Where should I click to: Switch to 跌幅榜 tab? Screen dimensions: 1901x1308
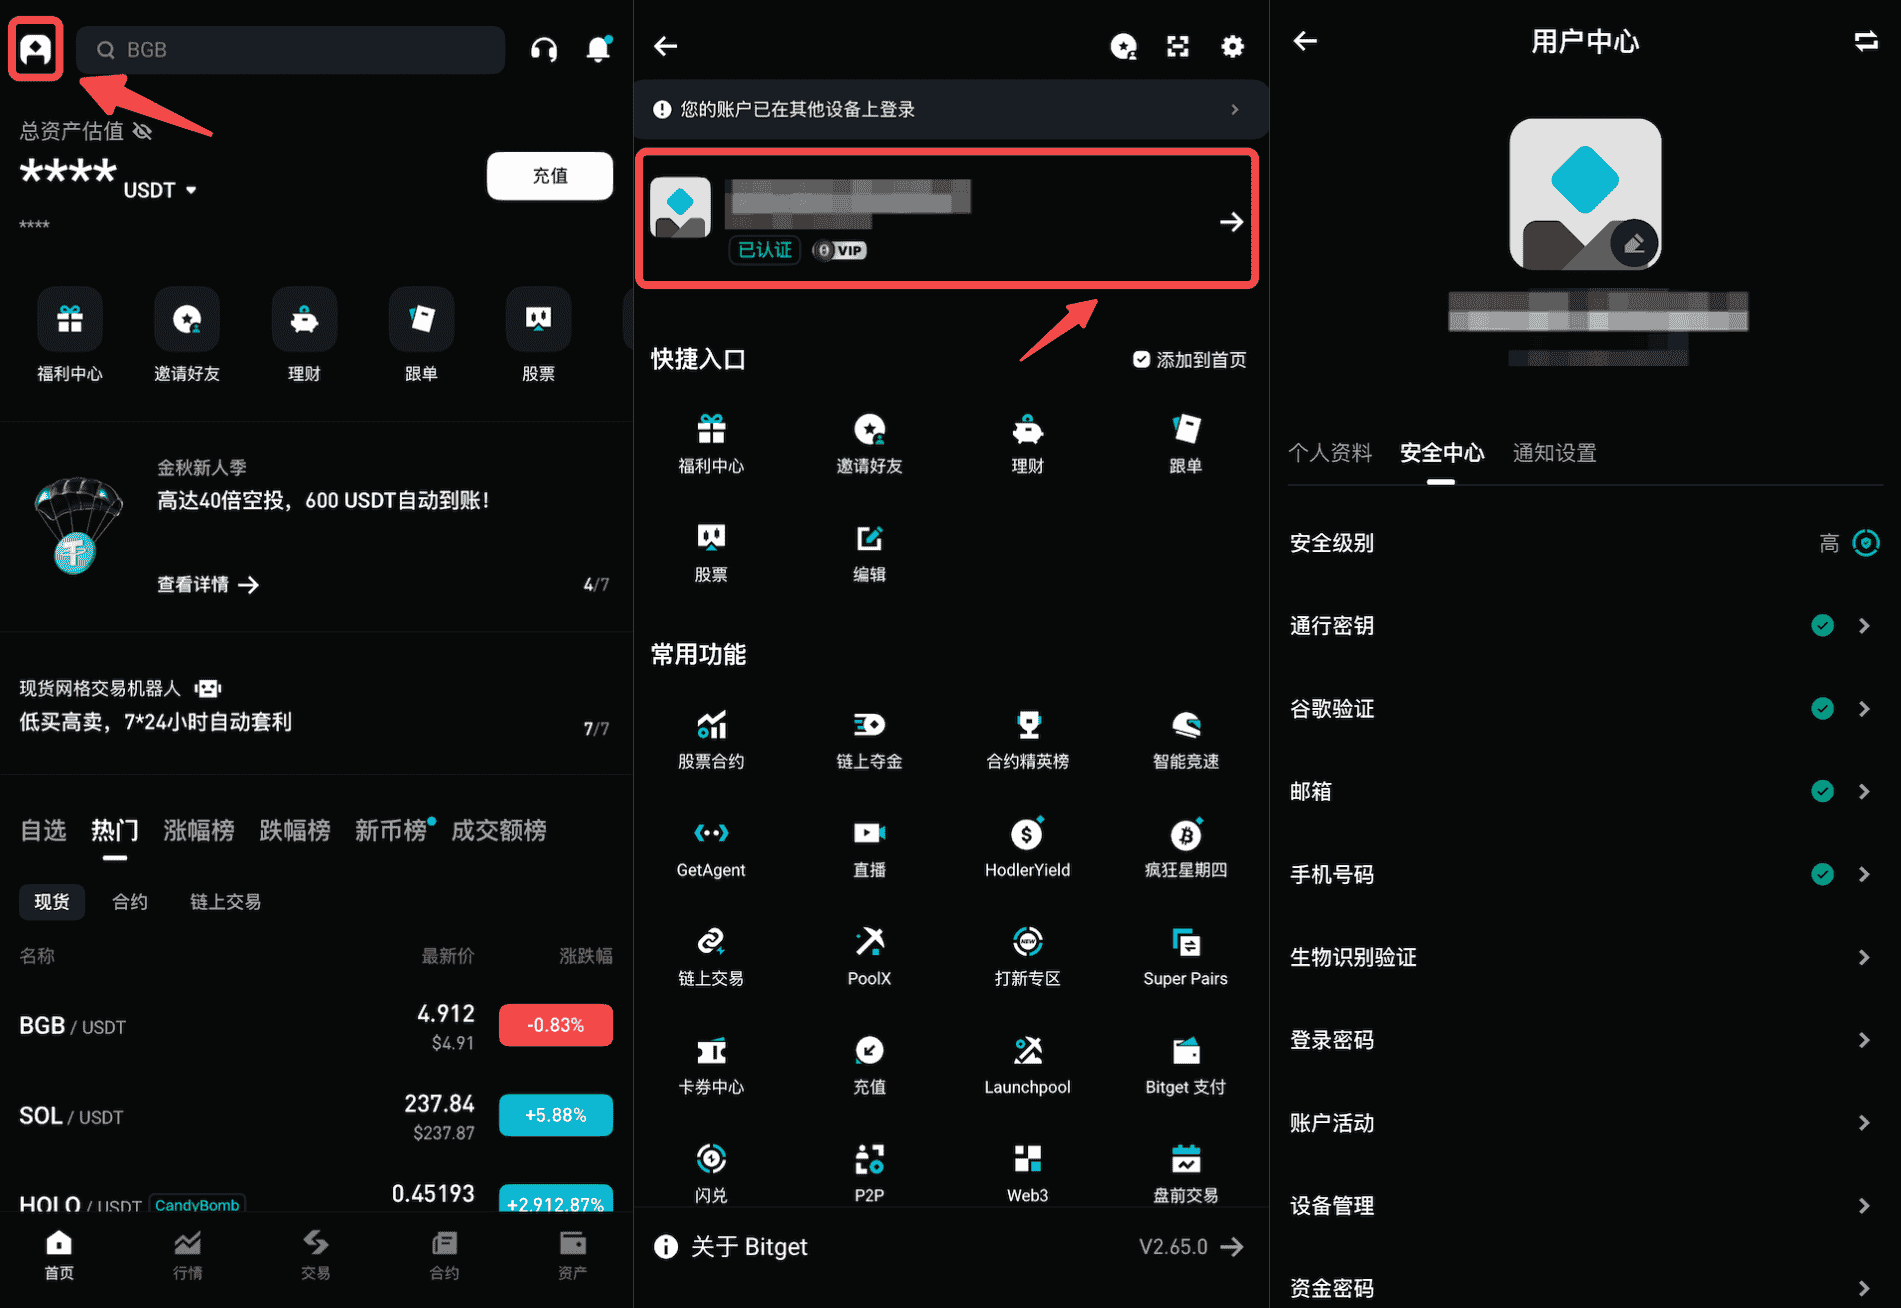[x=295, y=830]
